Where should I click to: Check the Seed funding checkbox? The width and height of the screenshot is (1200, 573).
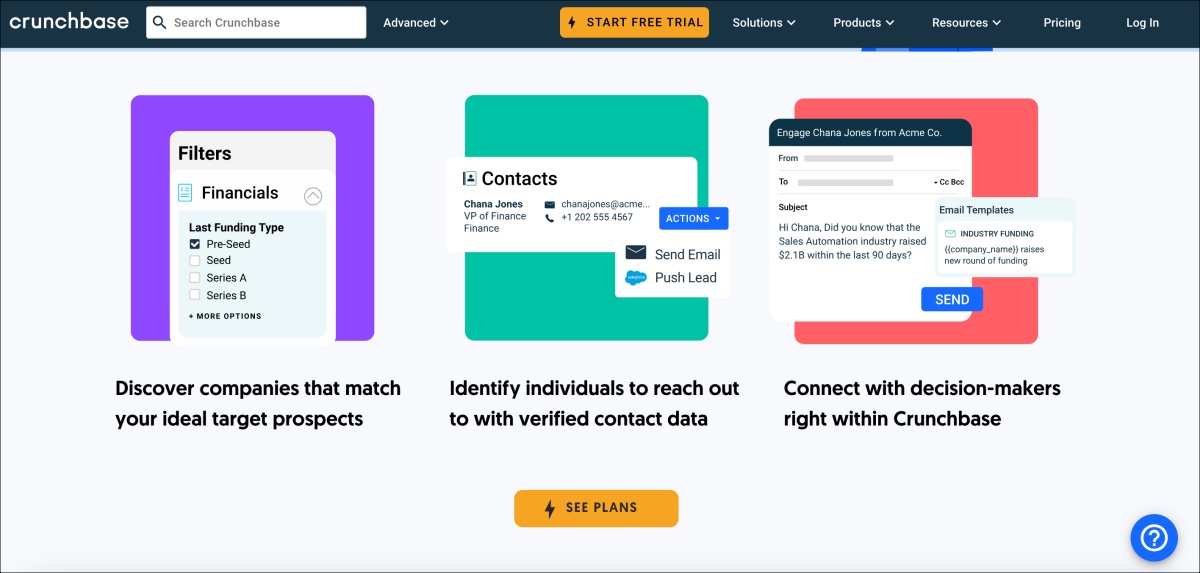tap(195, 261)
